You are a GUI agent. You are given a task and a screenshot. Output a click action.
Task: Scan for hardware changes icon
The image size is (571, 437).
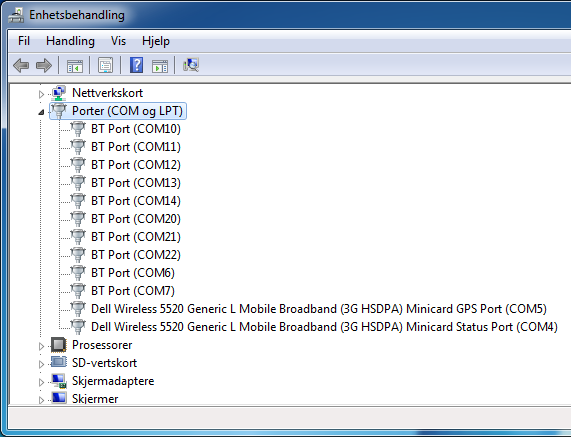pyautogui.click(x=191, y=65)
